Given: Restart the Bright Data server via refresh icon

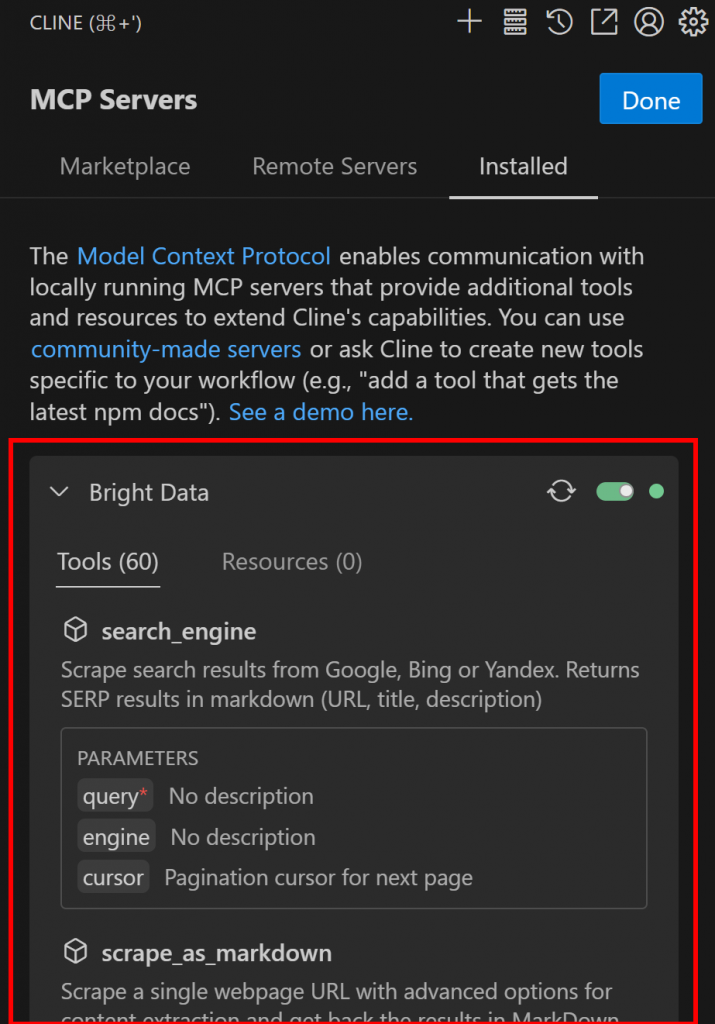Looking at the screenshot, I should point(561,491).
